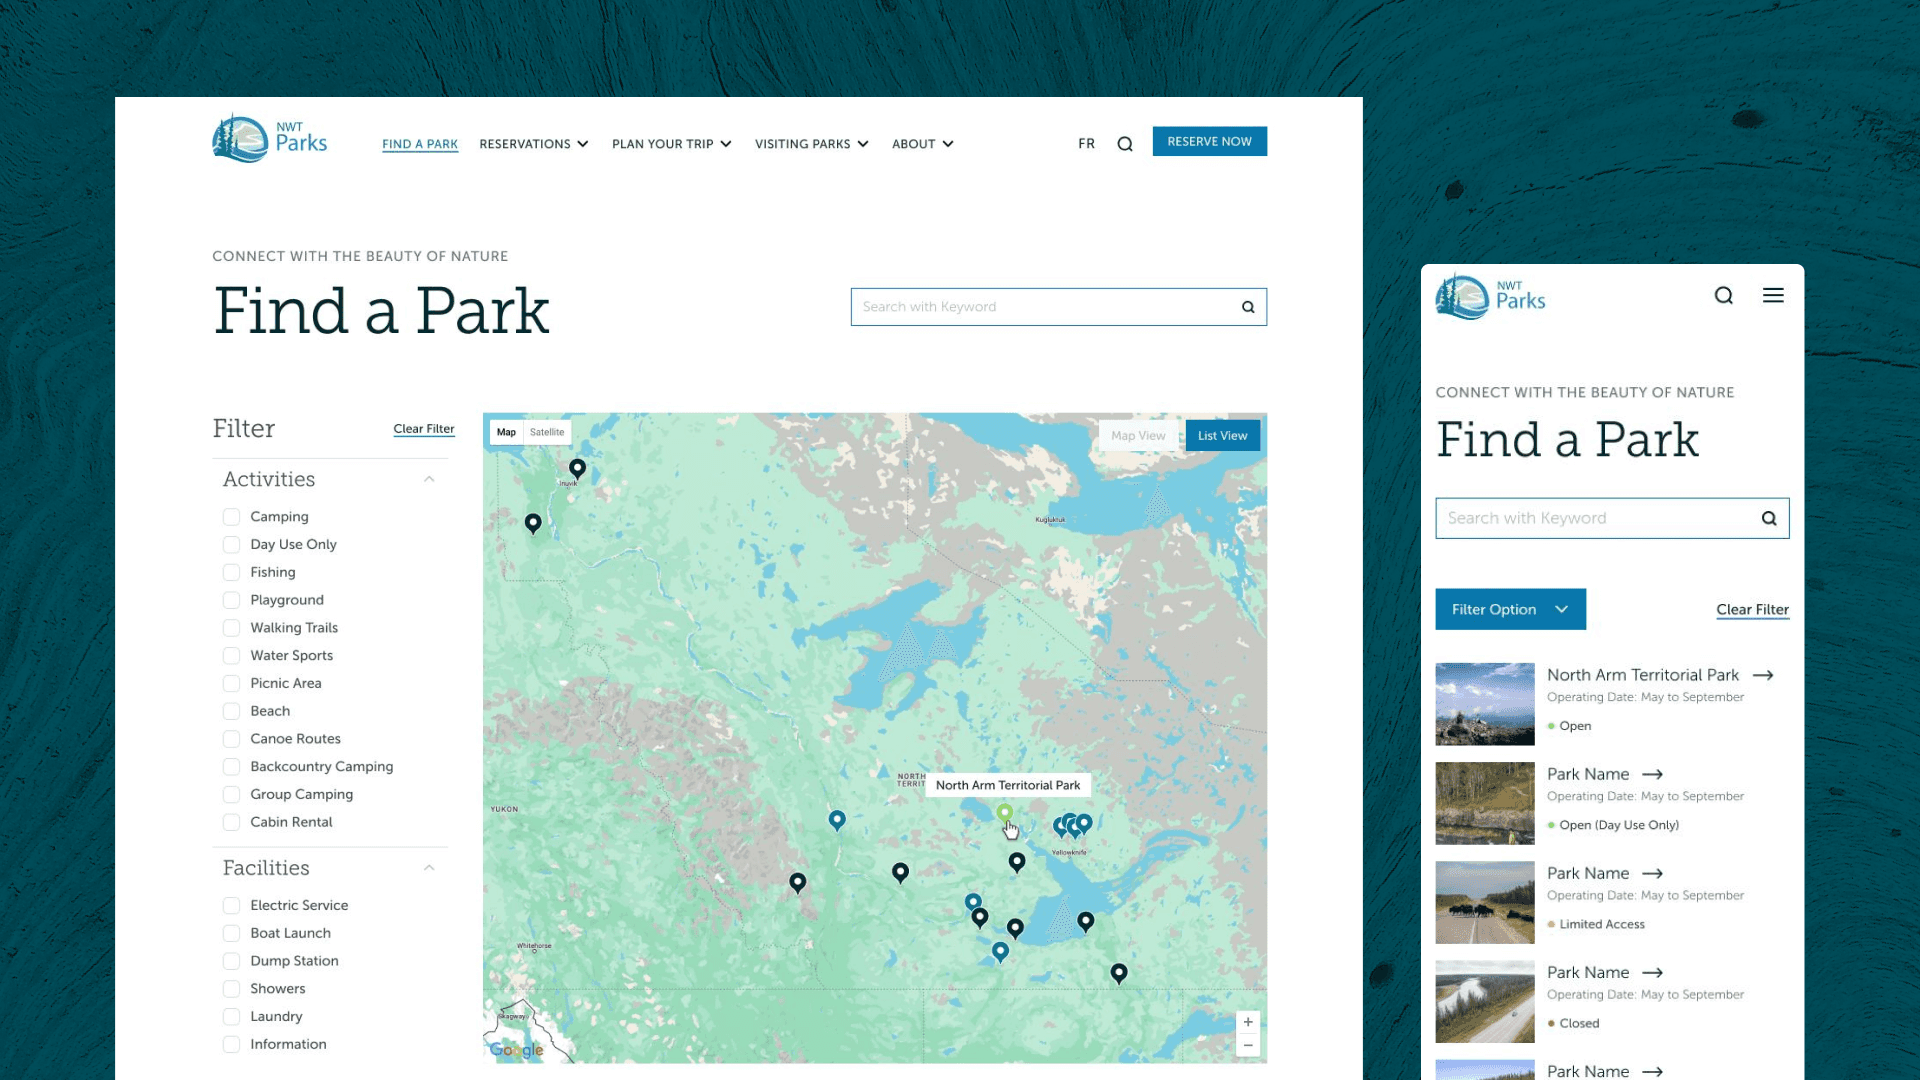Open North Arm Territorial Park thumbnail photo
The image size is (1920, 1080).
pyautogui.click(x=1485, y=704)
